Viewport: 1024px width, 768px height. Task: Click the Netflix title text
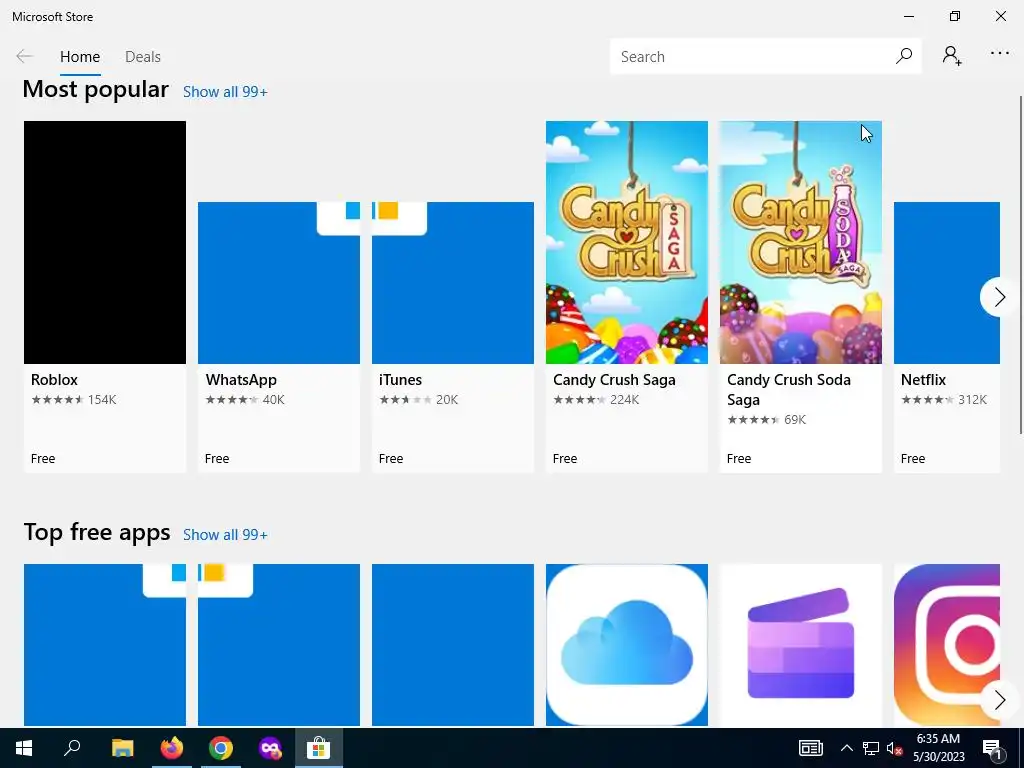pos(923,379)
